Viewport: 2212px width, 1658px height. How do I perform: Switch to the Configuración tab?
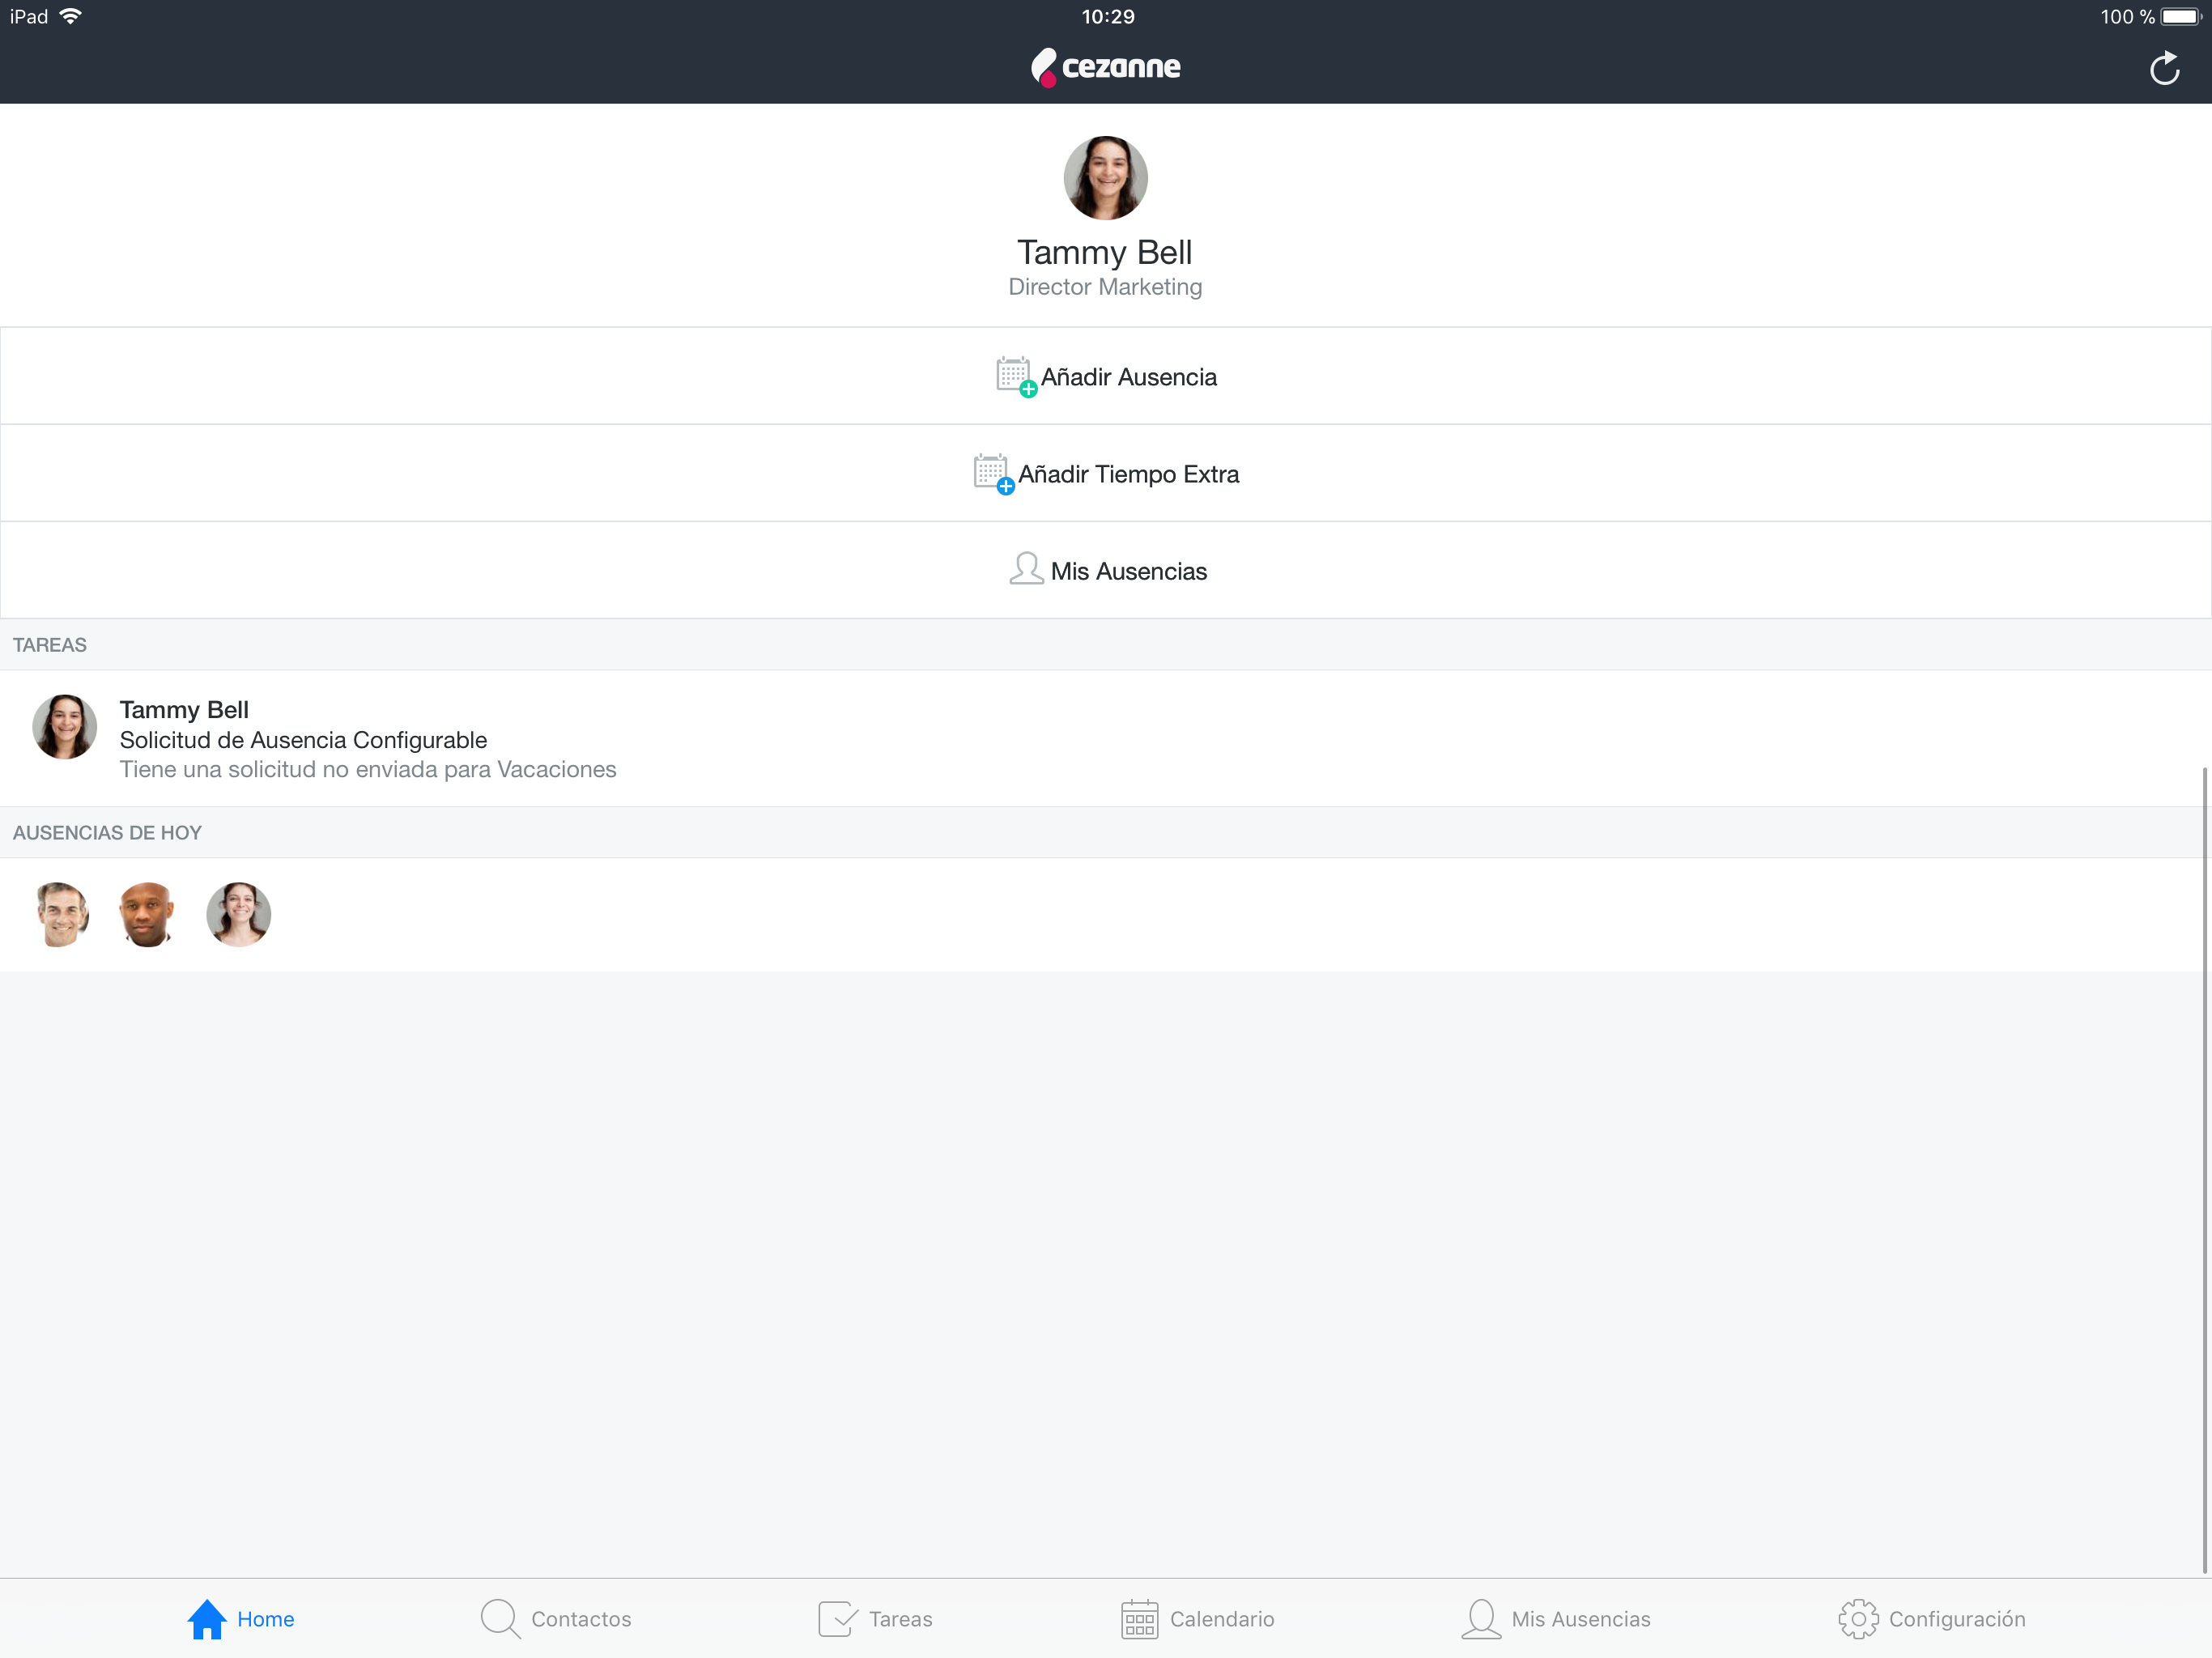(1932, 1619)
